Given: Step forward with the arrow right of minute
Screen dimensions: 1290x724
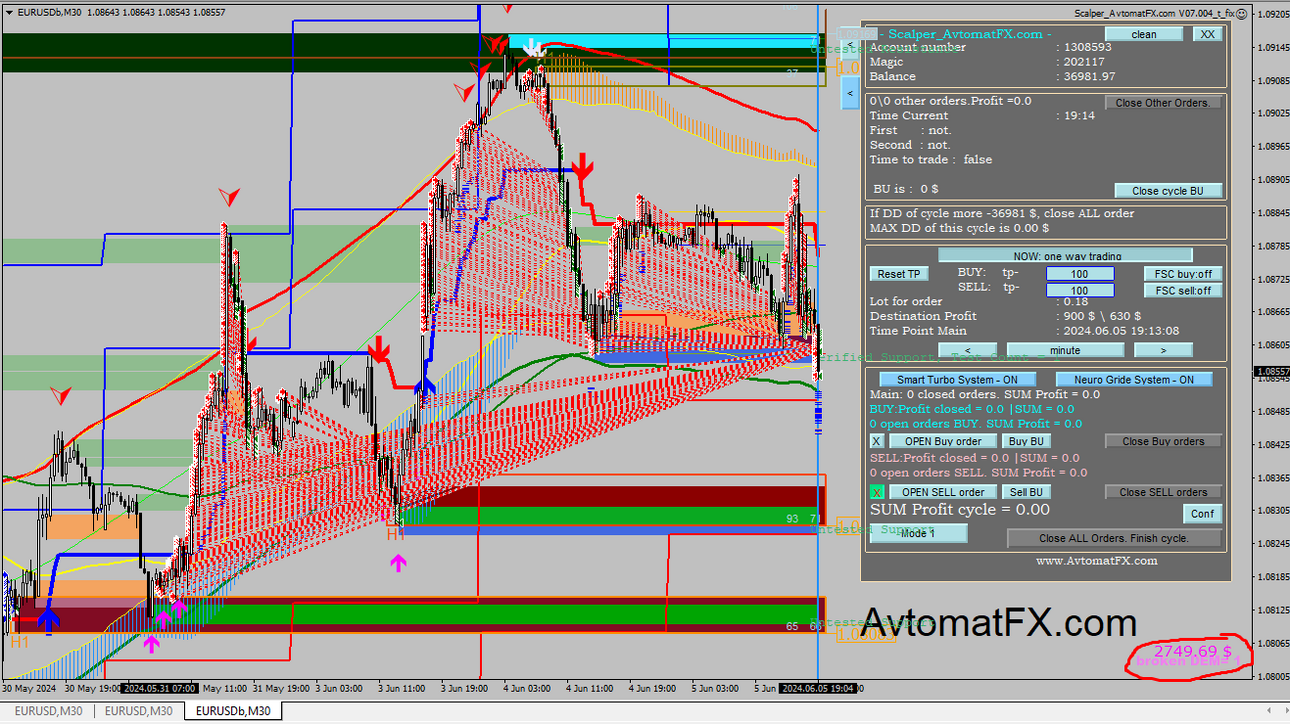Looking at the screenshot, I should click(1163, 350).
